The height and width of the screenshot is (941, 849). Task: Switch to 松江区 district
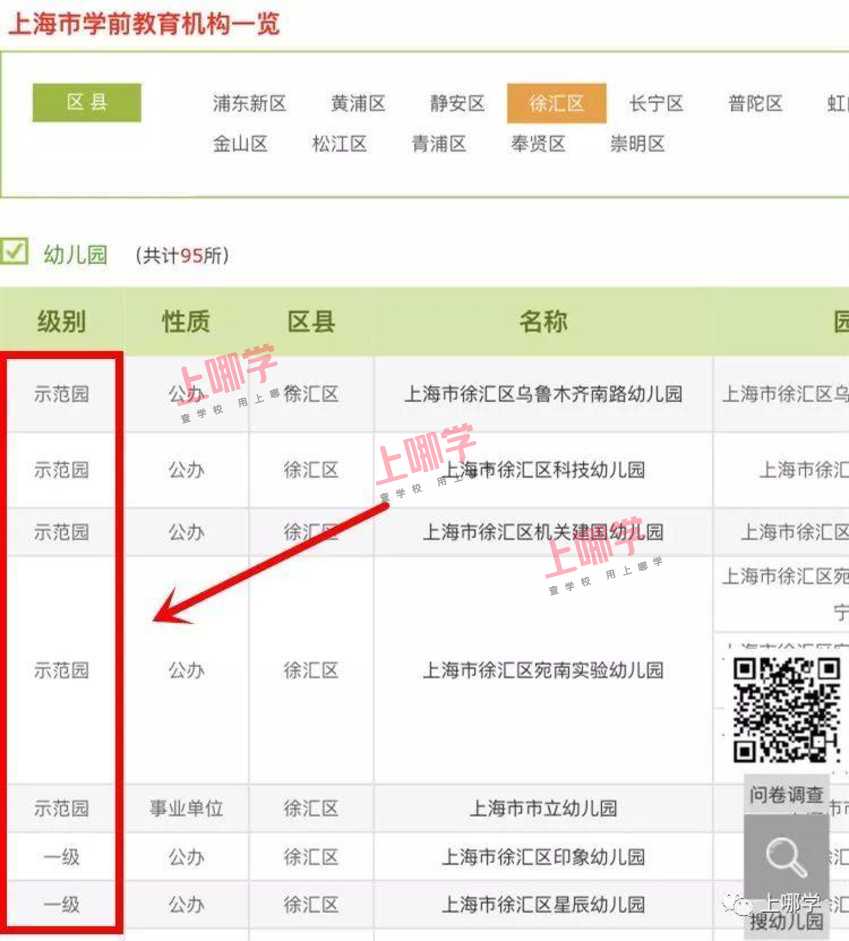click(x=339, y=144)
